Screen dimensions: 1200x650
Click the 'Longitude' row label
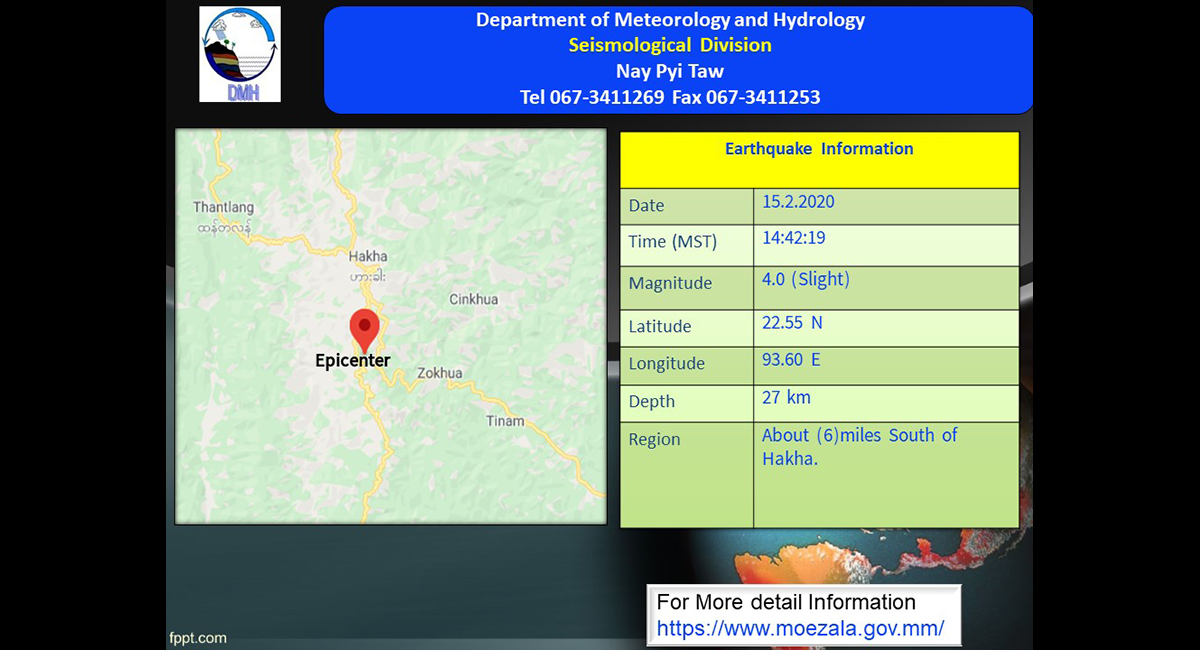click(x=667, y=364)
